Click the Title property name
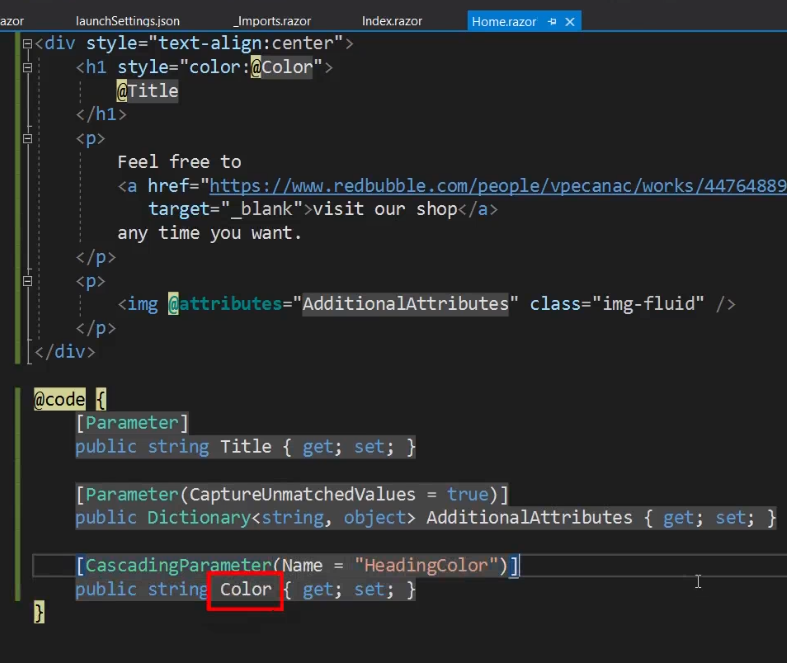 click(246, 447)
